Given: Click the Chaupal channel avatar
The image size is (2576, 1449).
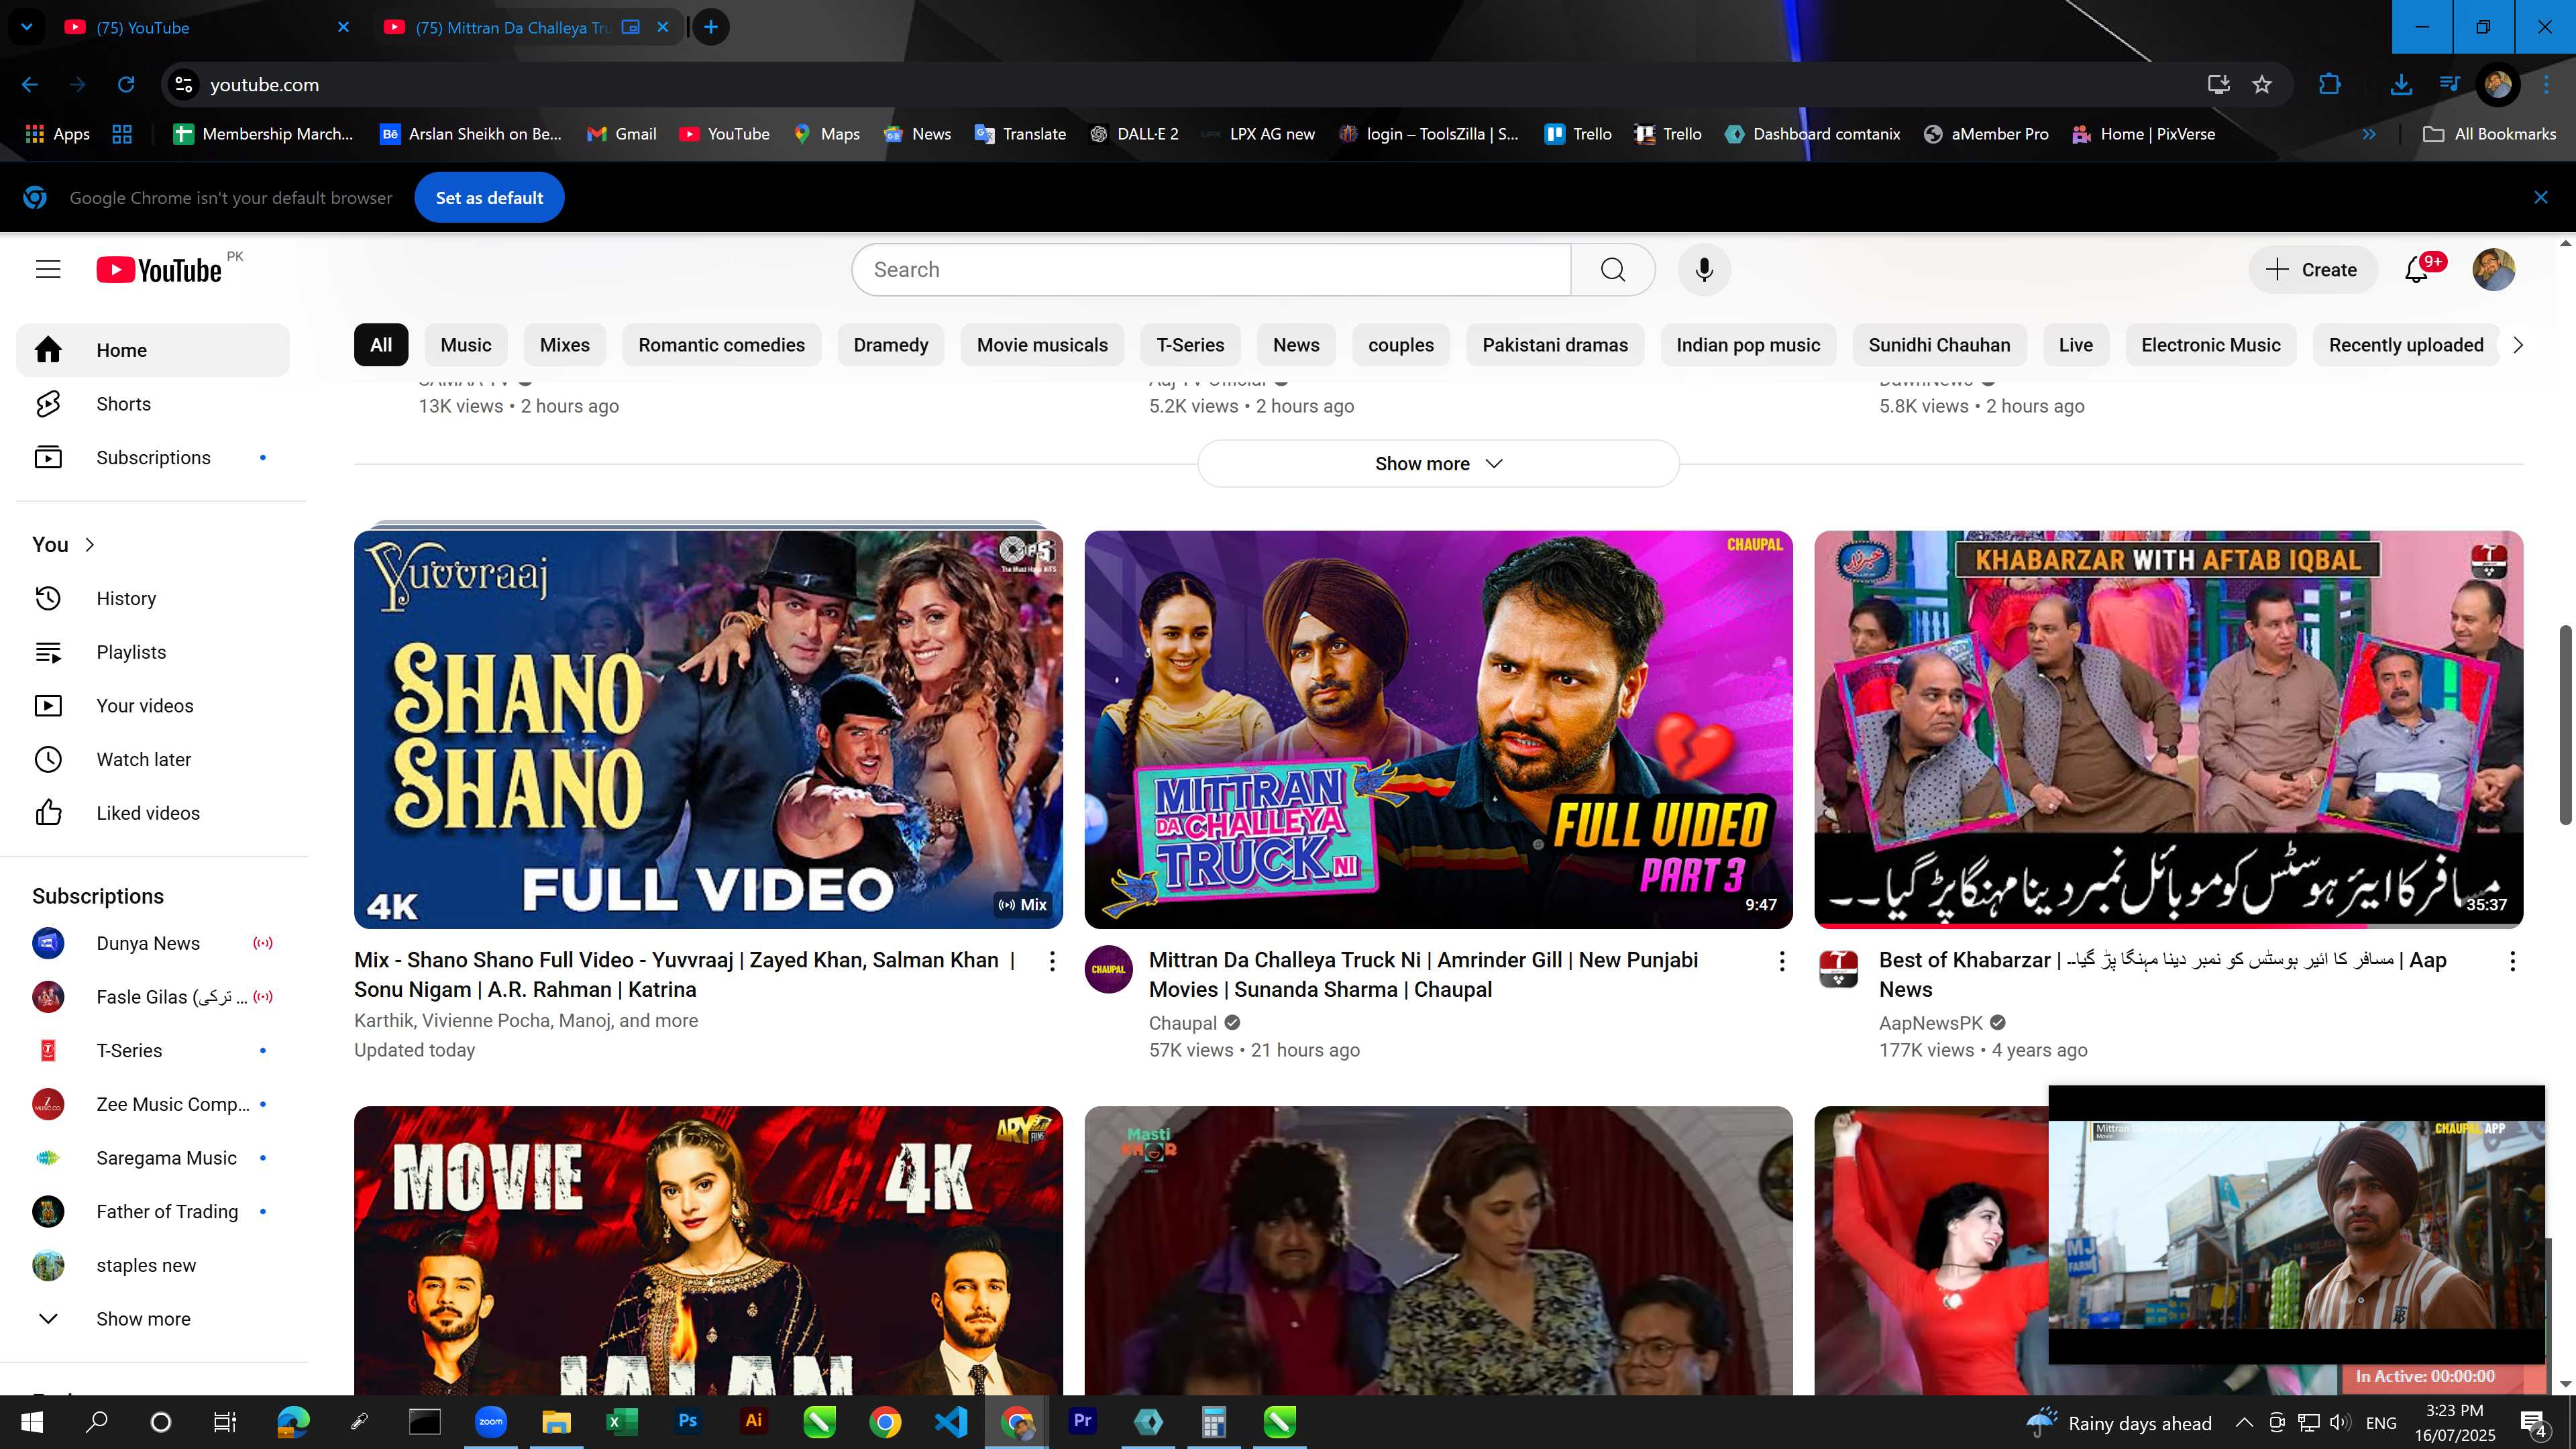Looking at the screenshot, I should click(x=1108, y=969).
